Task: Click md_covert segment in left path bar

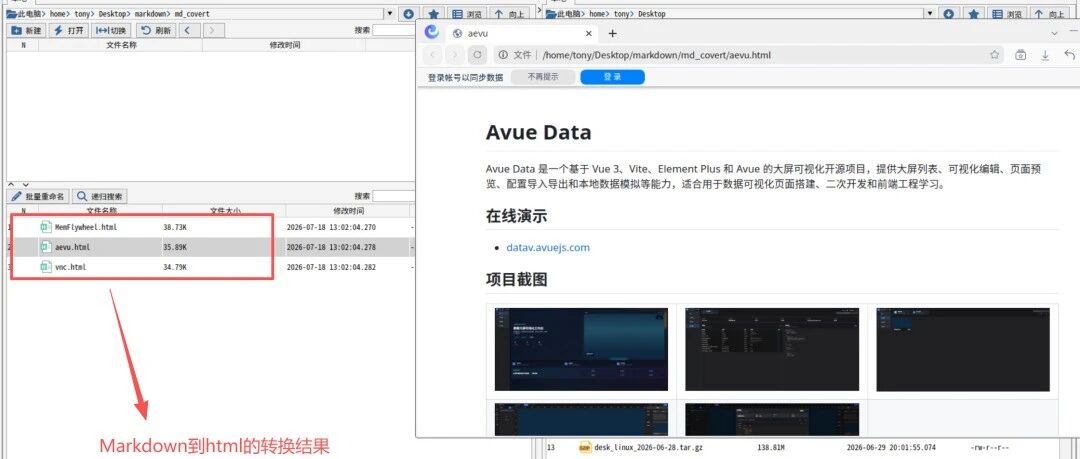Action: tap(193, 14)
